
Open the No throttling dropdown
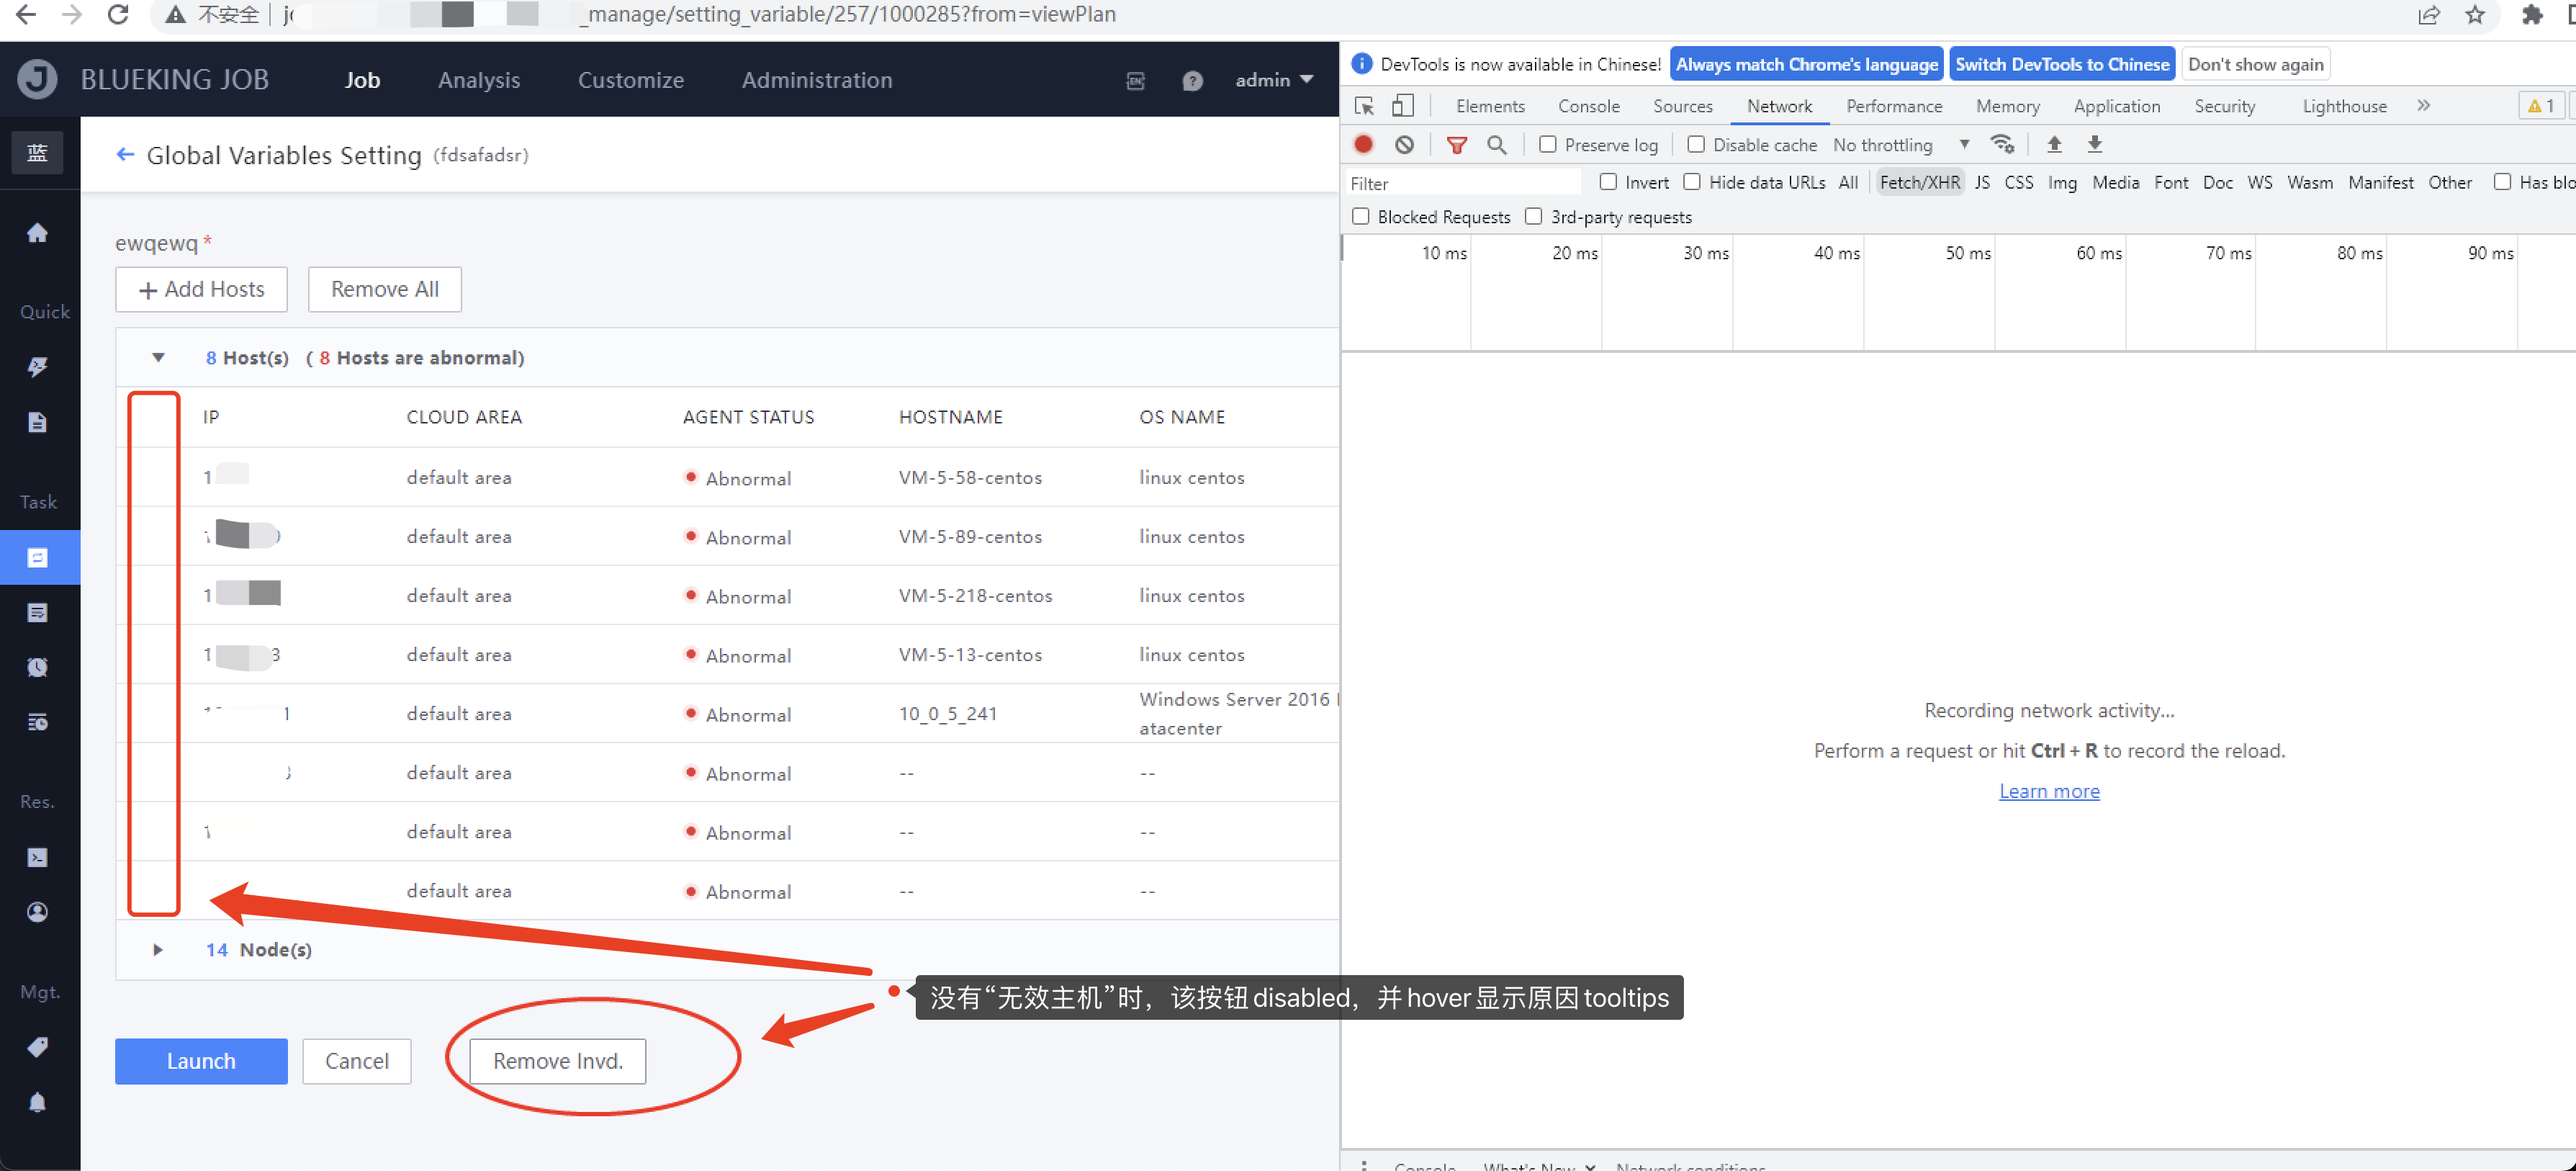tap(1899, 144)
